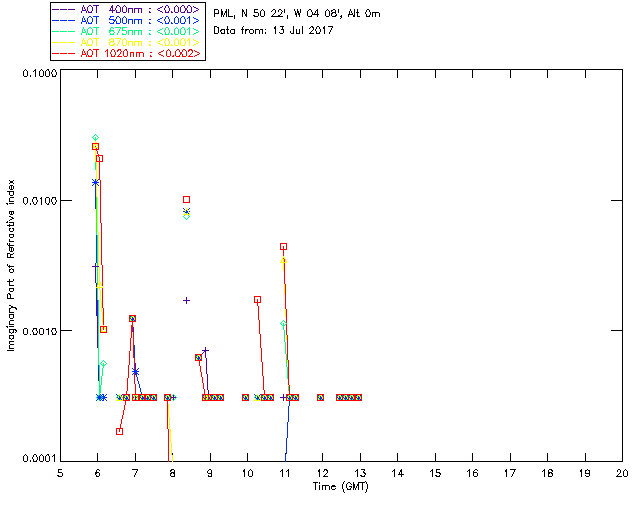Select the red dashed line sample in legend

point(64,53)
